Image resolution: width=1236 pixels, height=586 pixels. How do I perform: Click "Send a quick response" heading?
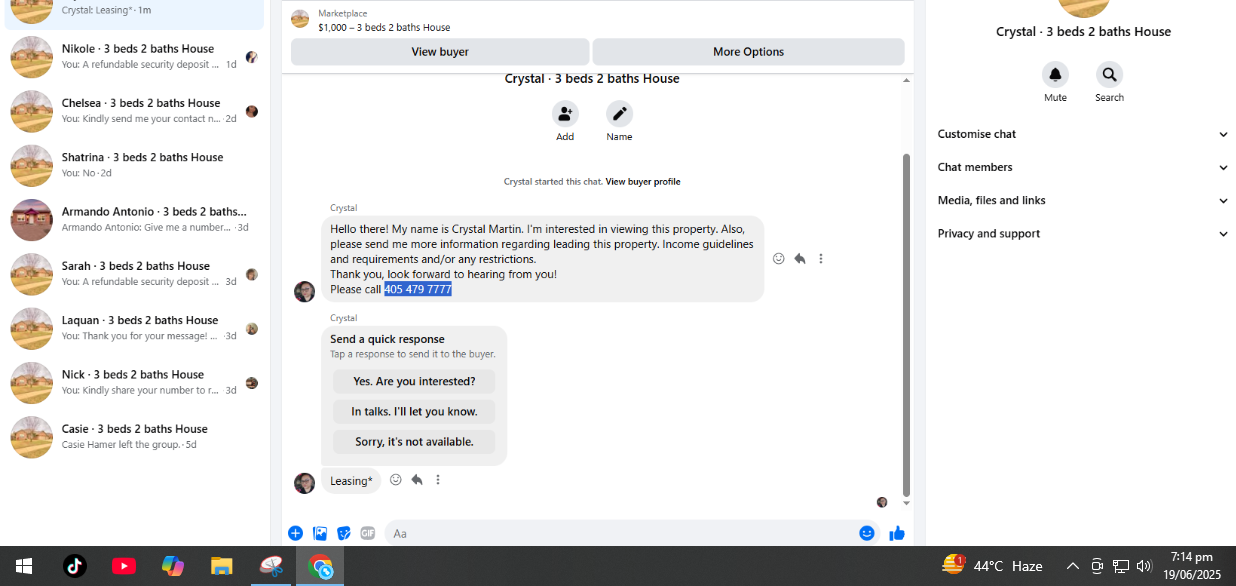[x=387, y=339]
